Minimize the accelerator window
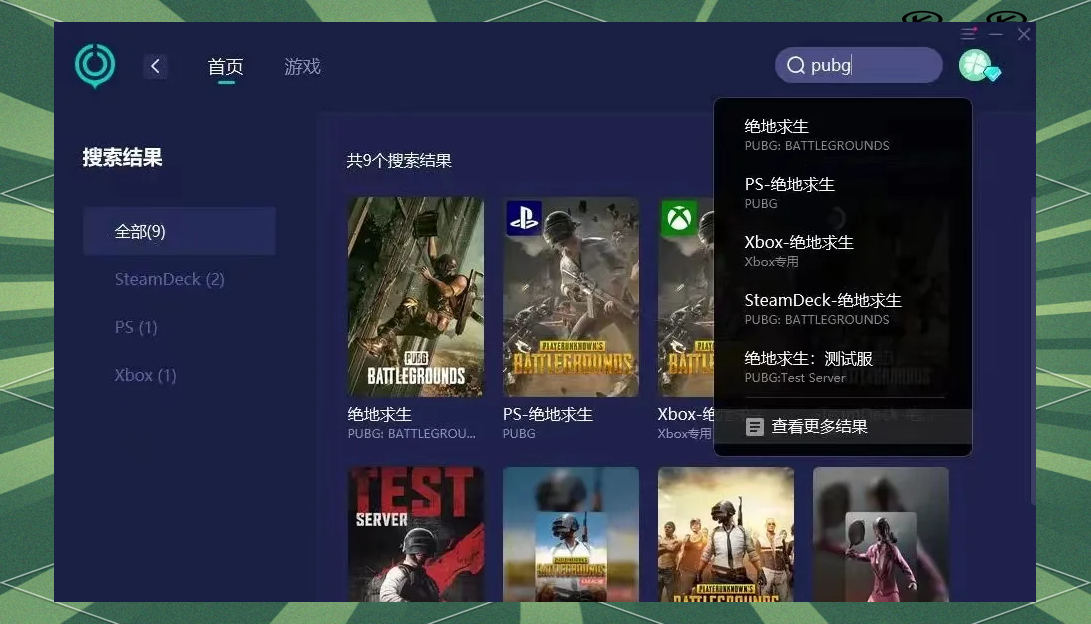Viewport: 1091px width, 624px height. point(996,33)
